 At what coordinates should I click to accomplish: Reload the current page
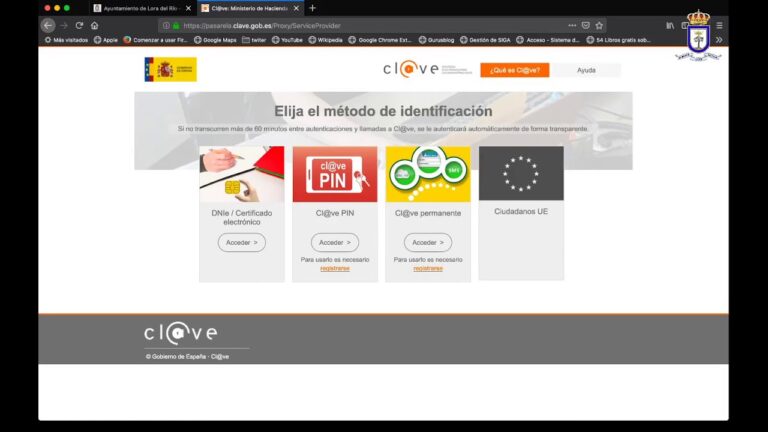[x=79, y=25]
